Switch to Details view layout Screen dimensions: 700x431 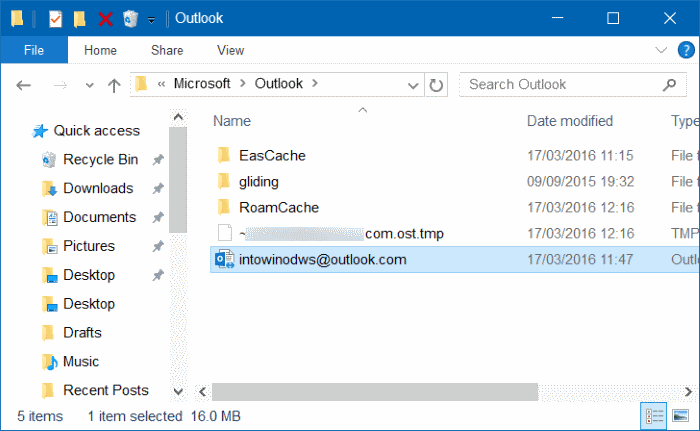pos(654,416)
